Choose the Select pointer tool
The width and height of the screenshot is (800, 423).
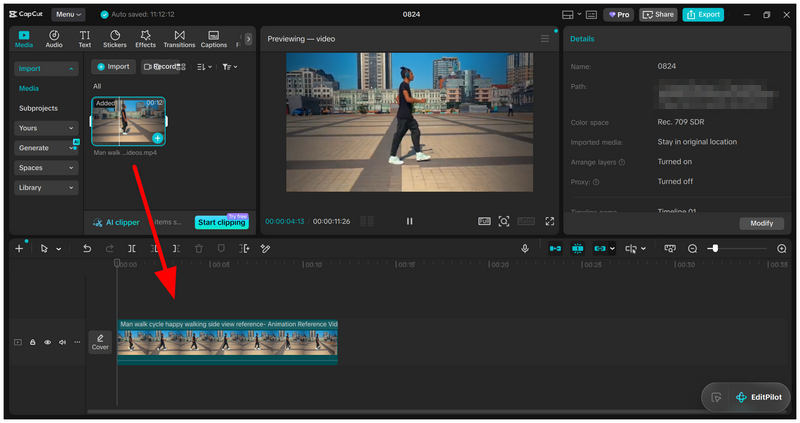44,248
